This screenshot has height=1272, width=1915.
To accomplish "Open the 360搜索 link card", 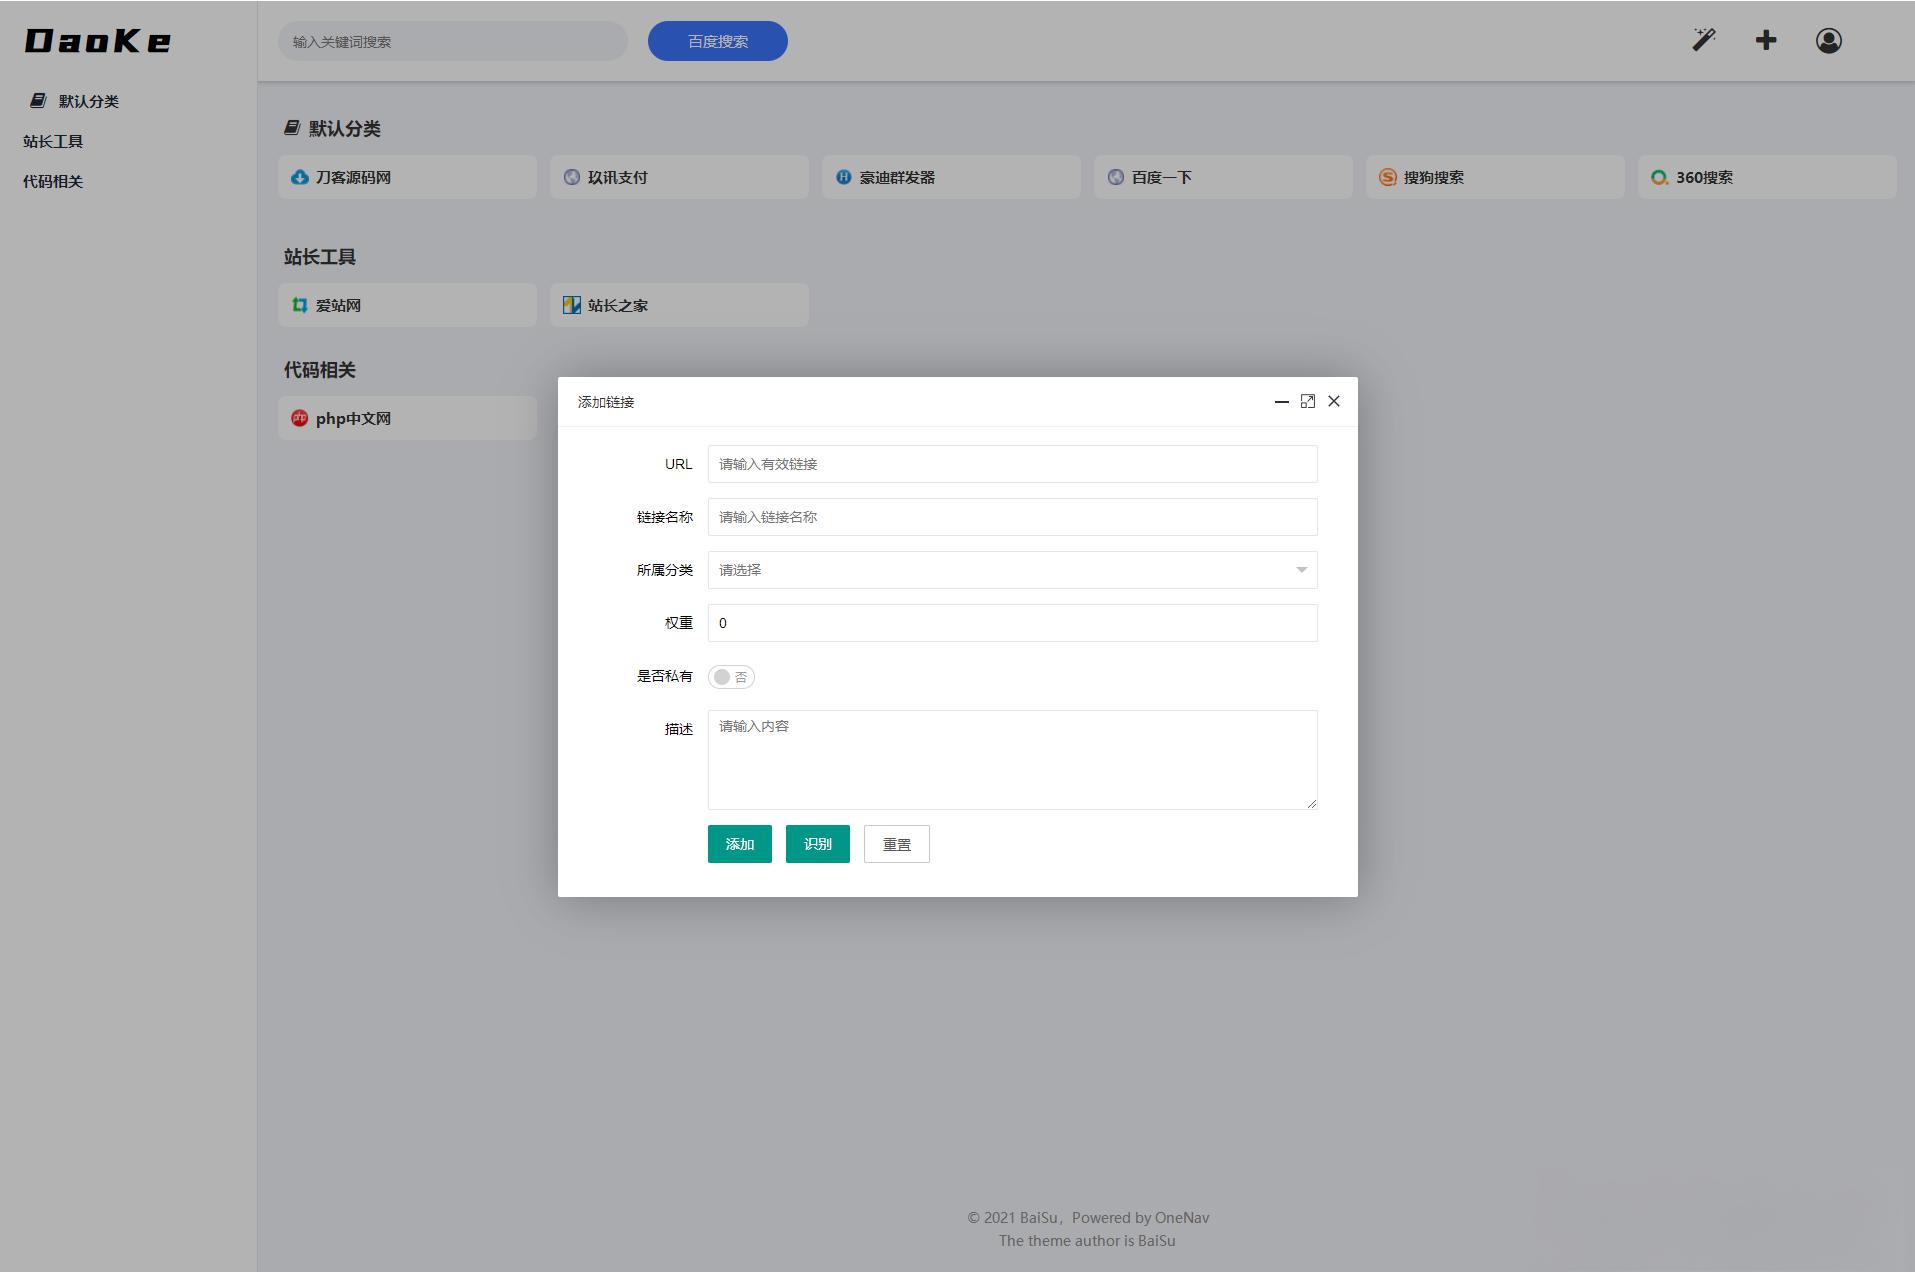I will click(1767, 177).
